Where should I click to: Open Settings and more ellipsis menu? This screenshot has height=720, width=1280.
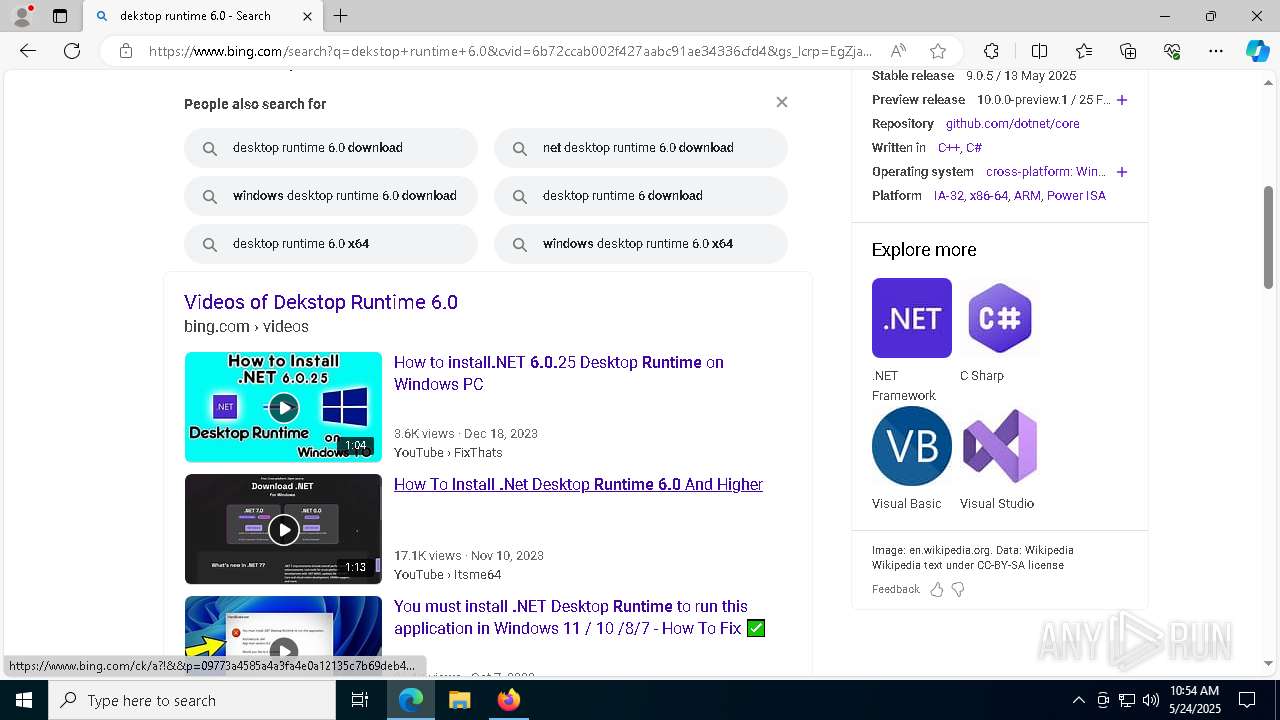coord(1216,51)
